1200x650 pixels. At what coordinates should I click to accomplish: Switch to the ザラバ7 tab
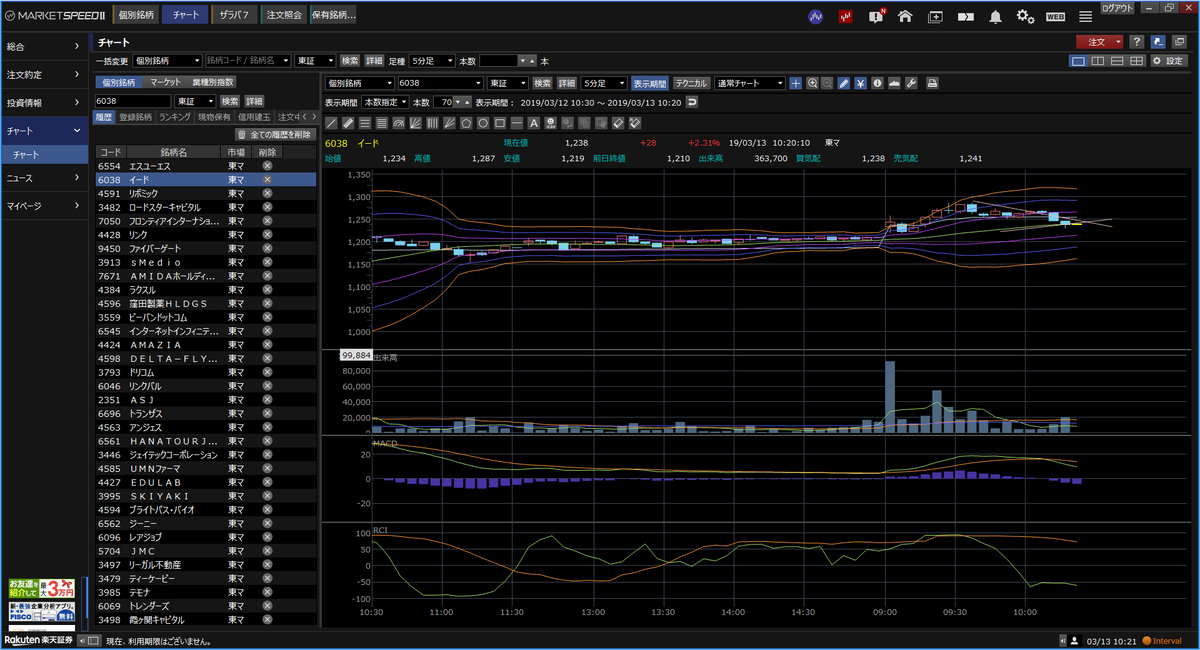tap(236, 16)
